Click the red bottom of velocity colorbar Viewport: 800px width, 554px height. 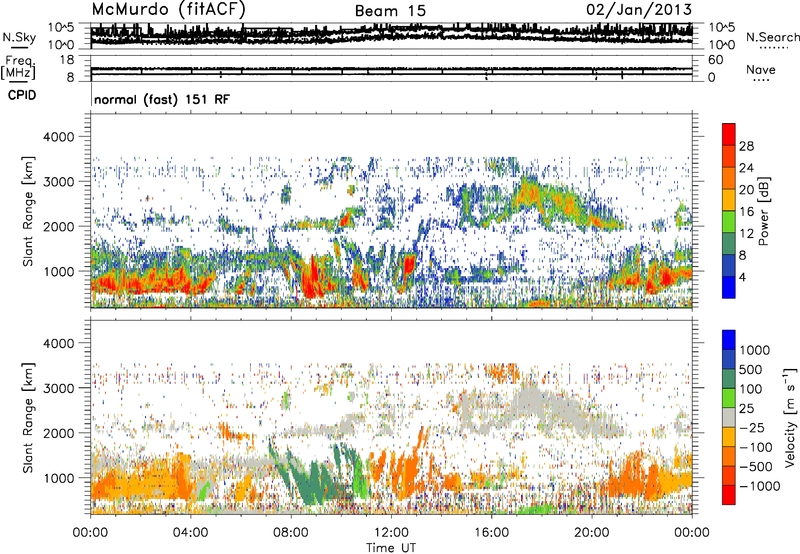tap(729, 495)
